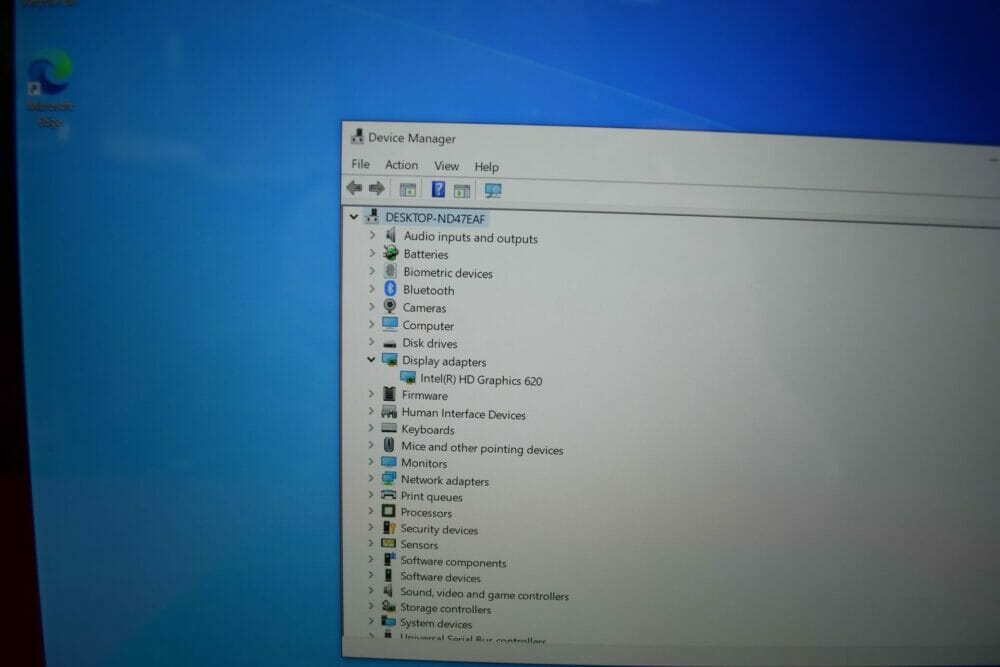Click the Bluetooth category icon
Viewport: 1000px width, 667px height.
click(390, 289)
